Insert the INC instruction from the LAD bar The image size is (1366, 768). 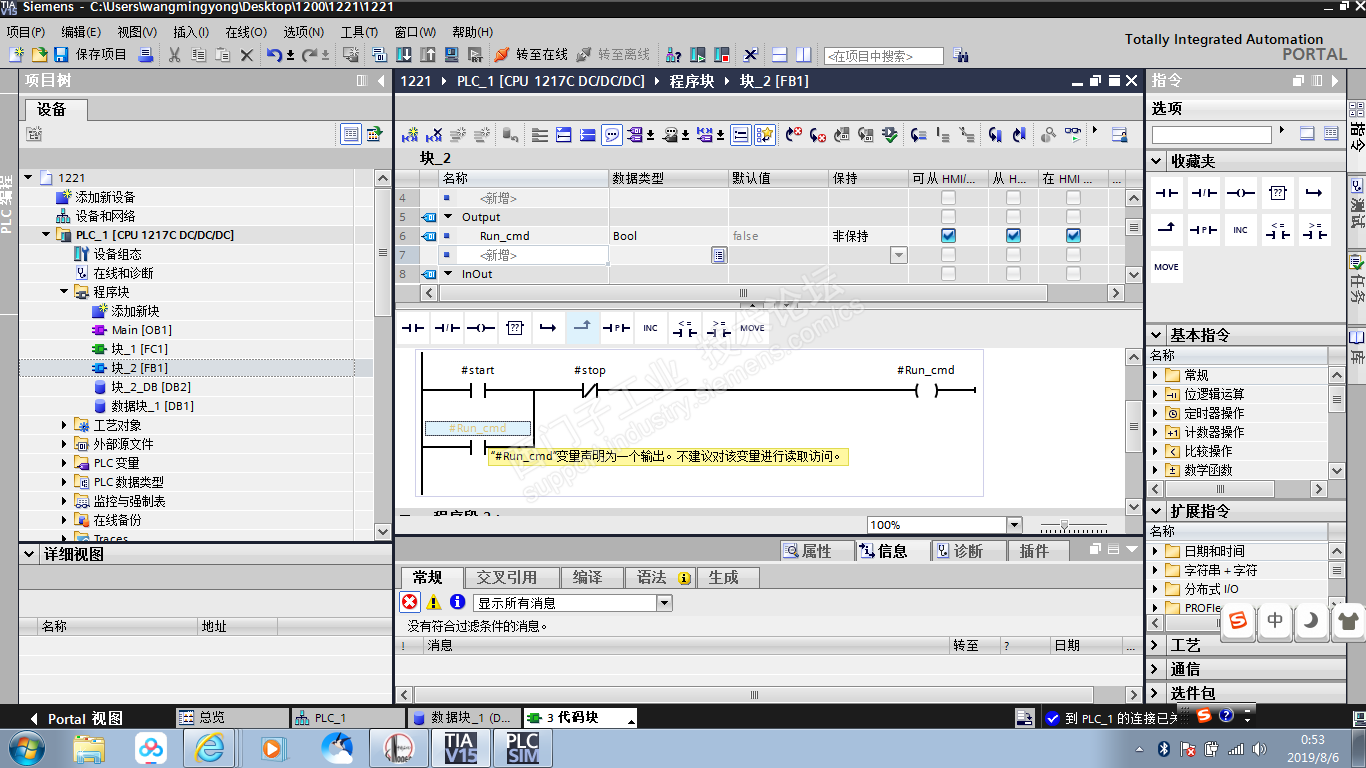(650, 327)
